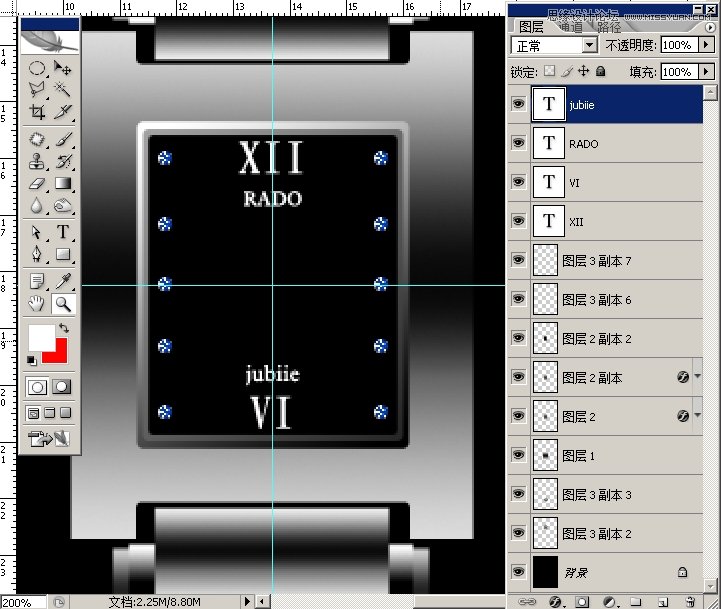Select the Hand tool

(x=37, y=304)
